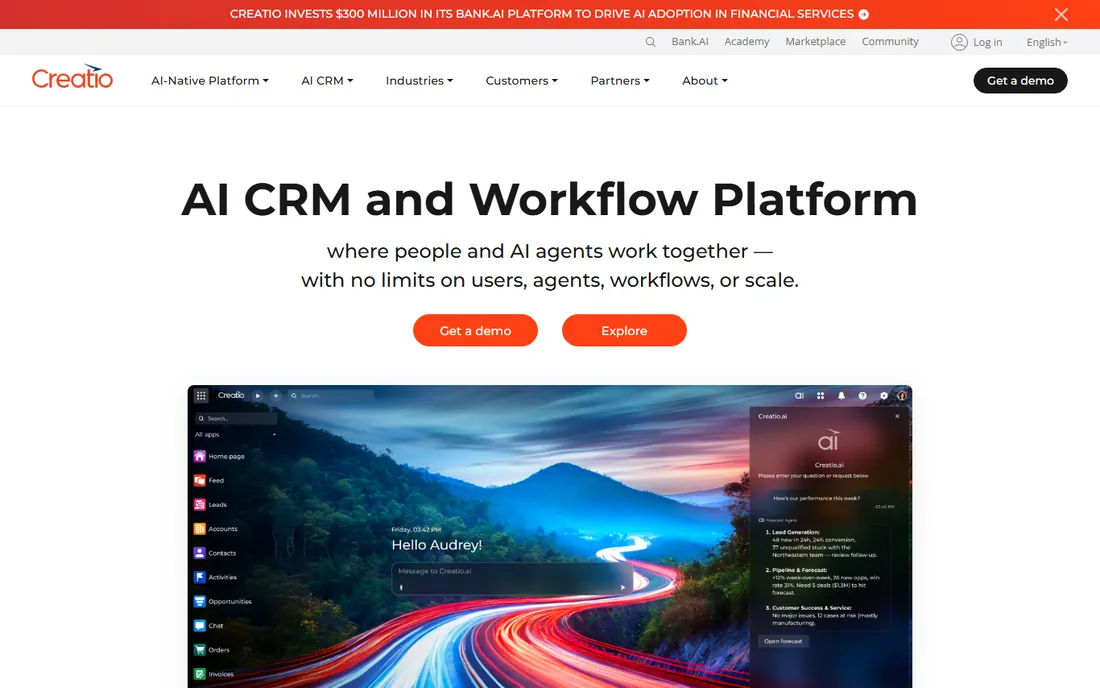Click the Message to Creatio.ai input field
Image resolution: width=1100 pixels, height=688 pixels.
pos(511,579)
